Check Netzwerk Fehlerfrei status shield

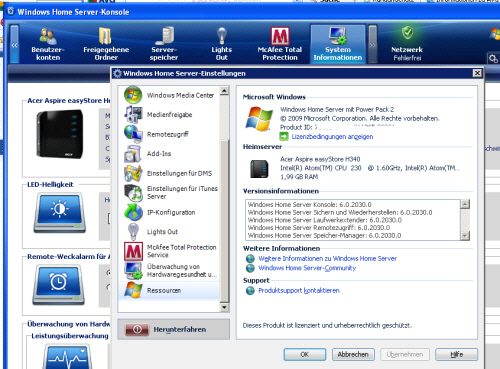[407, 33]
